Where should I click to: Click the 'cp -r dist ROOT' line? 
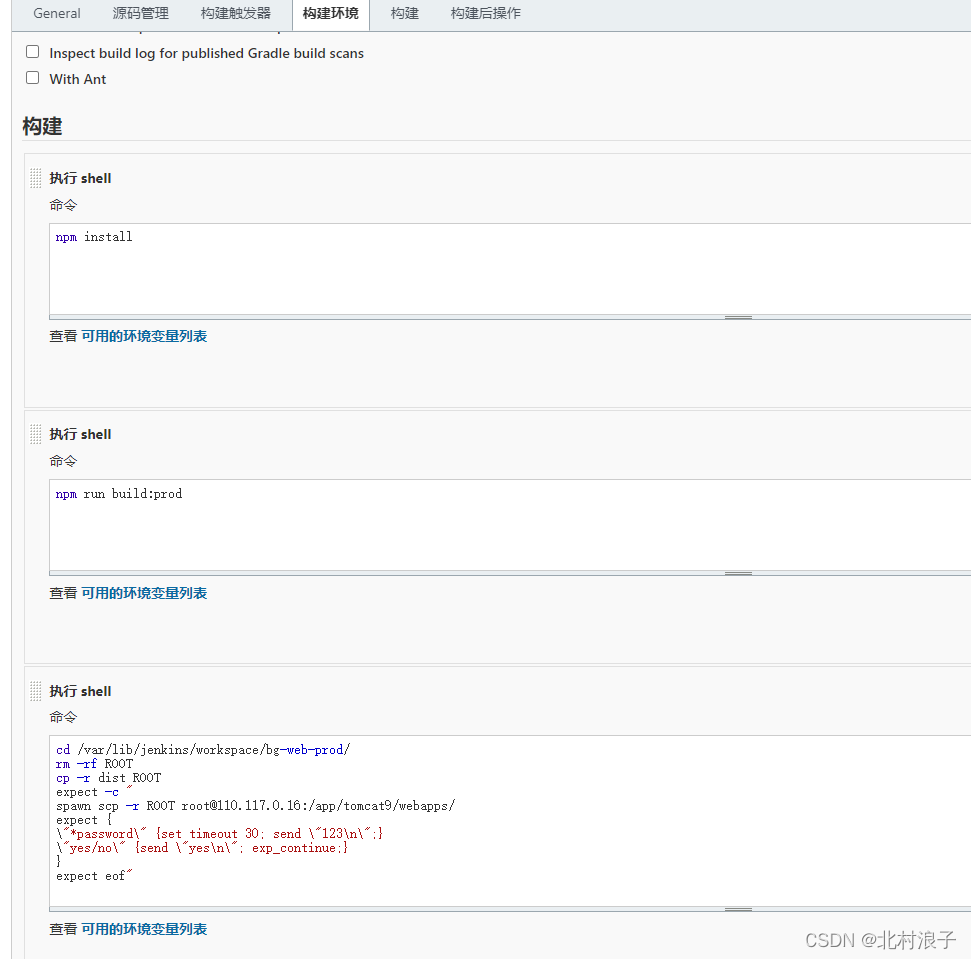(x=108, y=778)
